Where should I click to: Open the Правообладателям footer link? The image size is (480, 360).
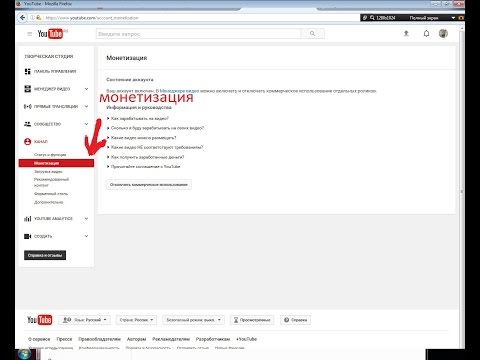[x=99, y=339]
